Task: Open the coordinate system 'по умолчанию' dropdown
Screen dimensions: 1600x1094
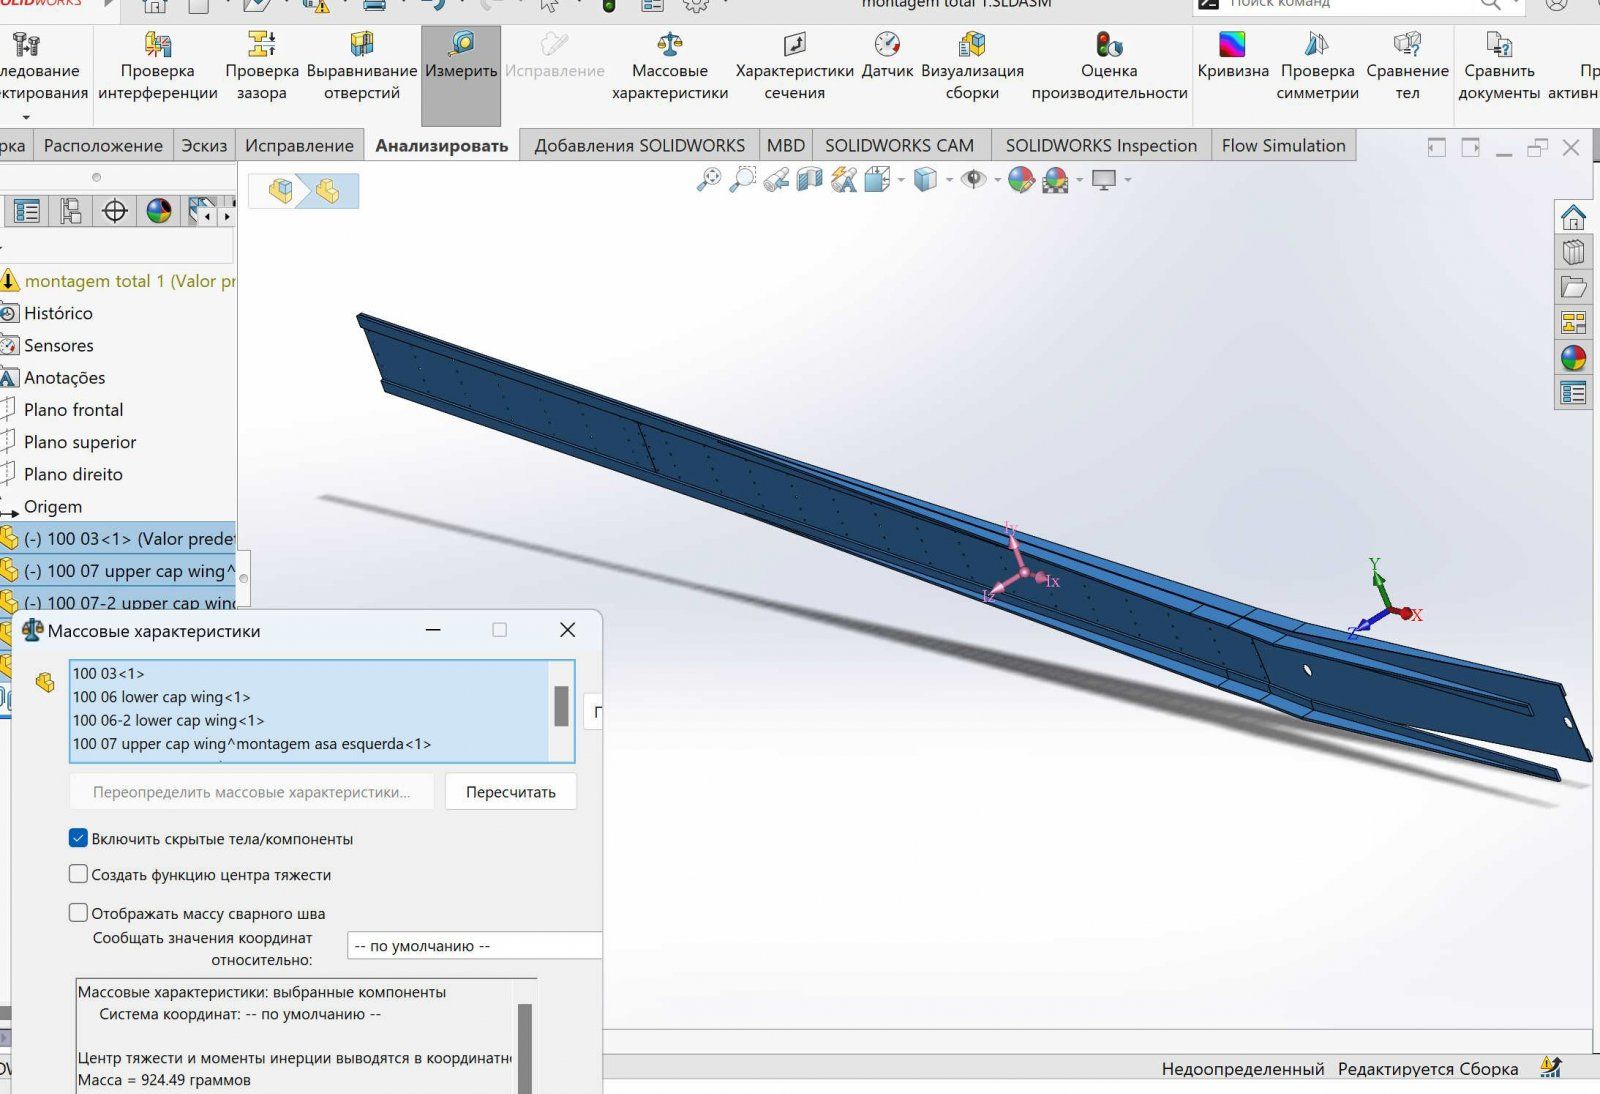Action: point(474,946)
